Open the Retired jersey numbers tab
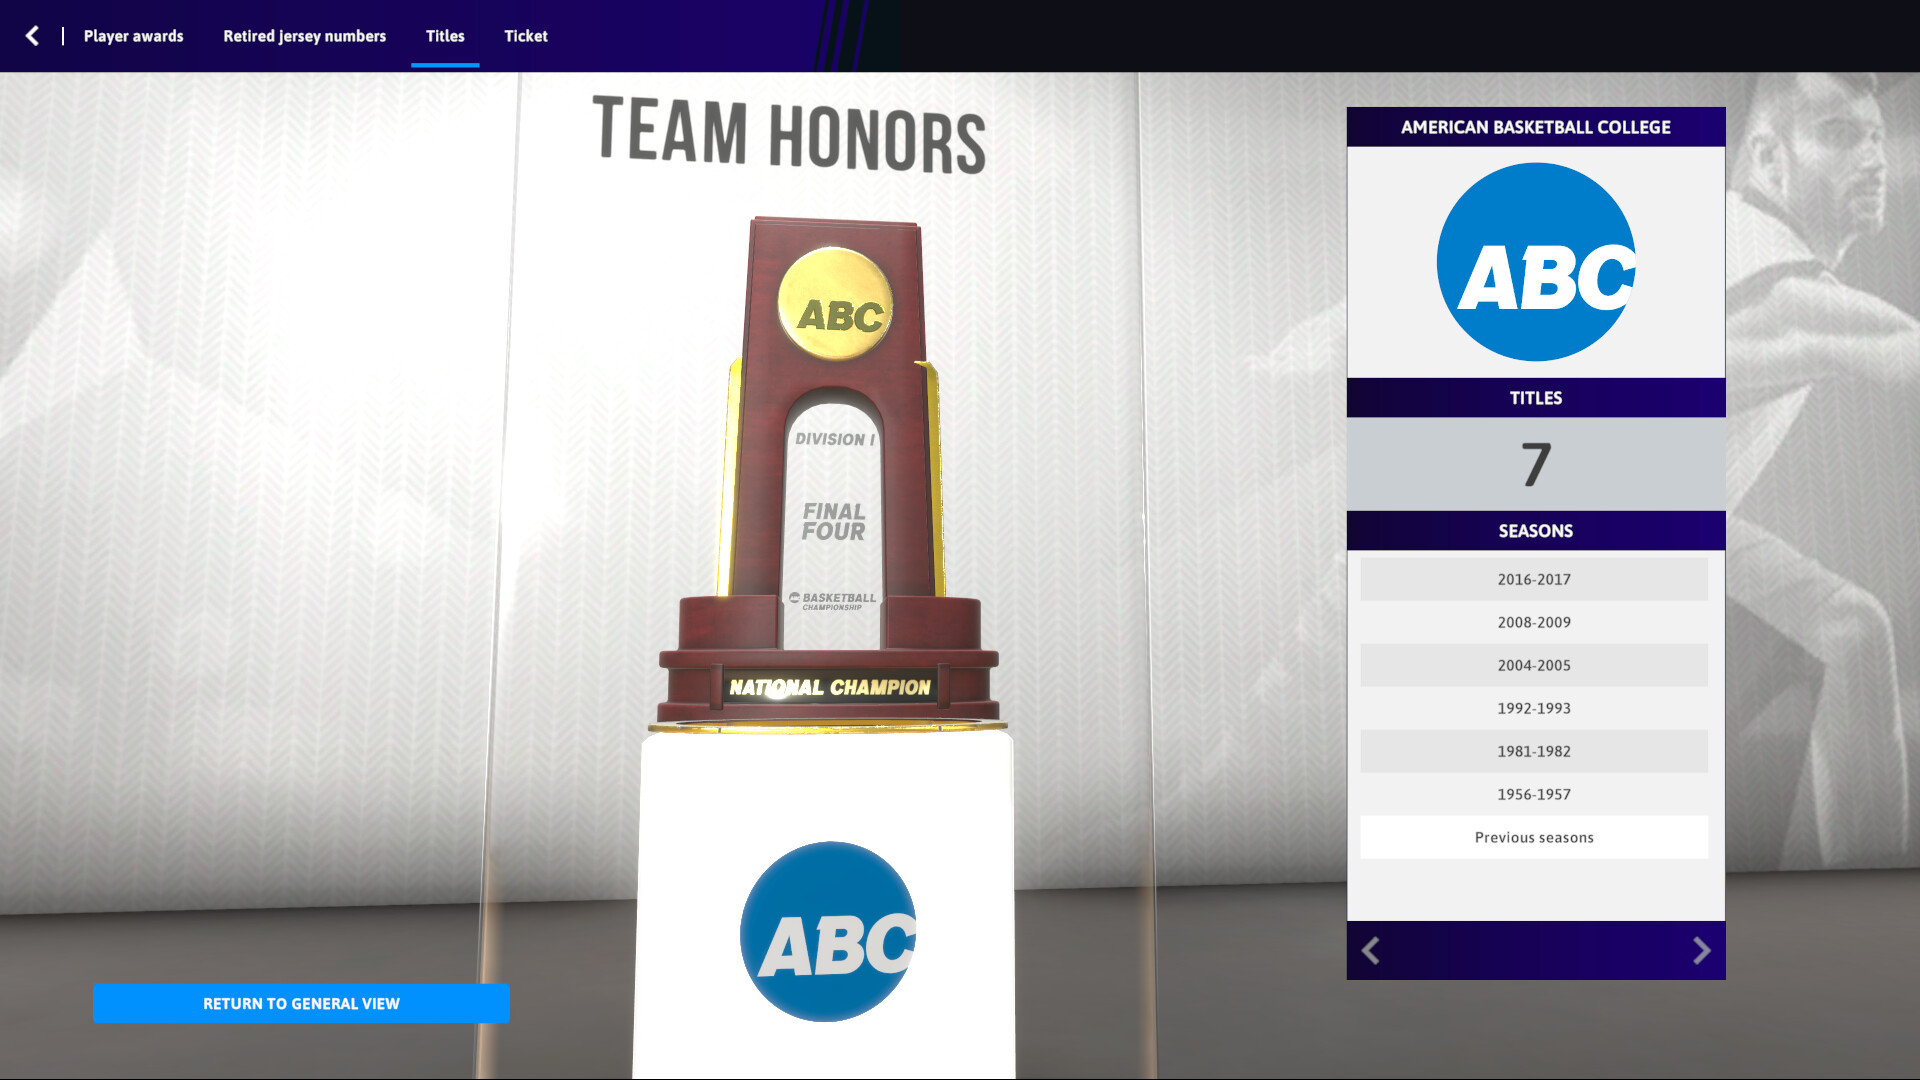Viewport: 1920px width, 1080px height. pos(304,36)
